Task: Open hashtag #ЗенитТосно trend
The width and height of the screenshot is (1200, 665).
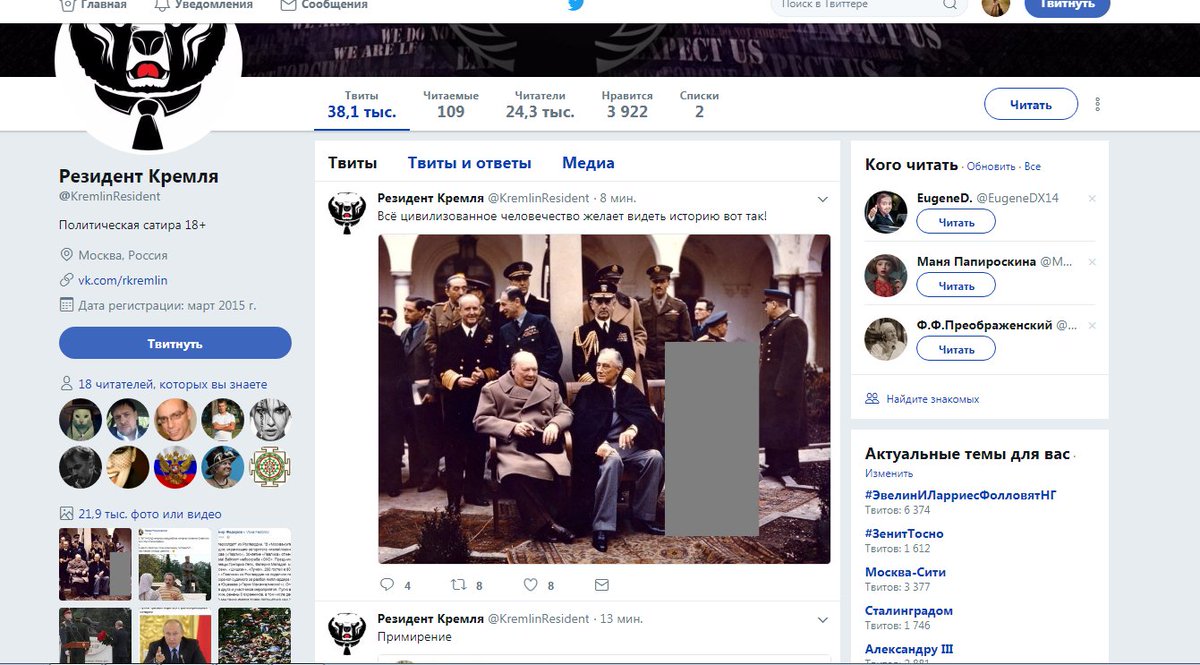Action: pos(904,534)
